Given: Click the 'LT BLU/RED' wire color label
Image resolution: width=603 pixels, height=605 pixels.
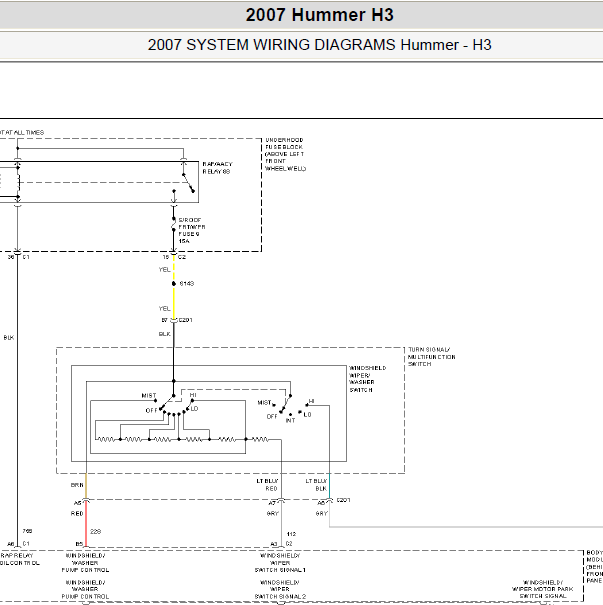Looking at the screenshot, I should tap(267, 485).
